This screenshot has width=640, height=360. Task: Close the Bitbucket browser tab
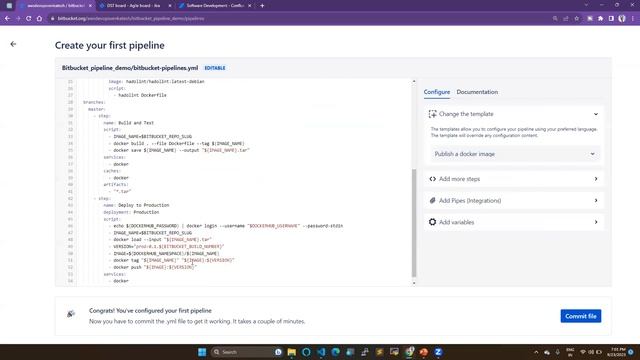point(90,6)
